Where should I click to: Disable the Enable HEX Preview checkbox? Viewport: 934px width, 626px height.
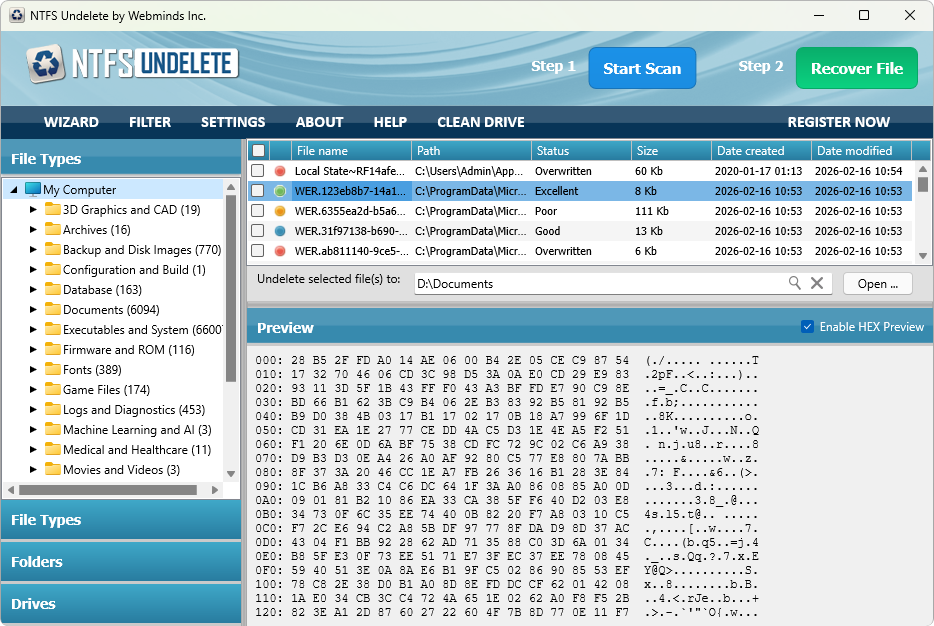tap(807, 326)
